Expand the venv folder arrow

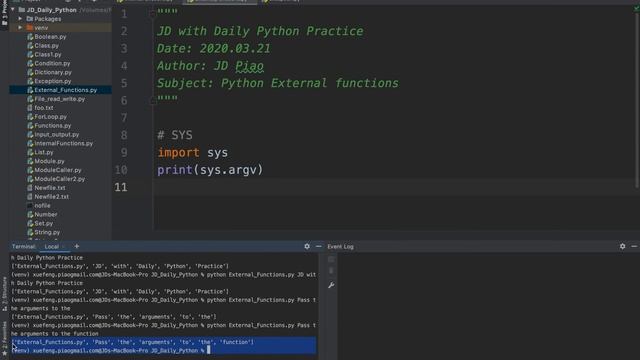(x=20, y=28)
